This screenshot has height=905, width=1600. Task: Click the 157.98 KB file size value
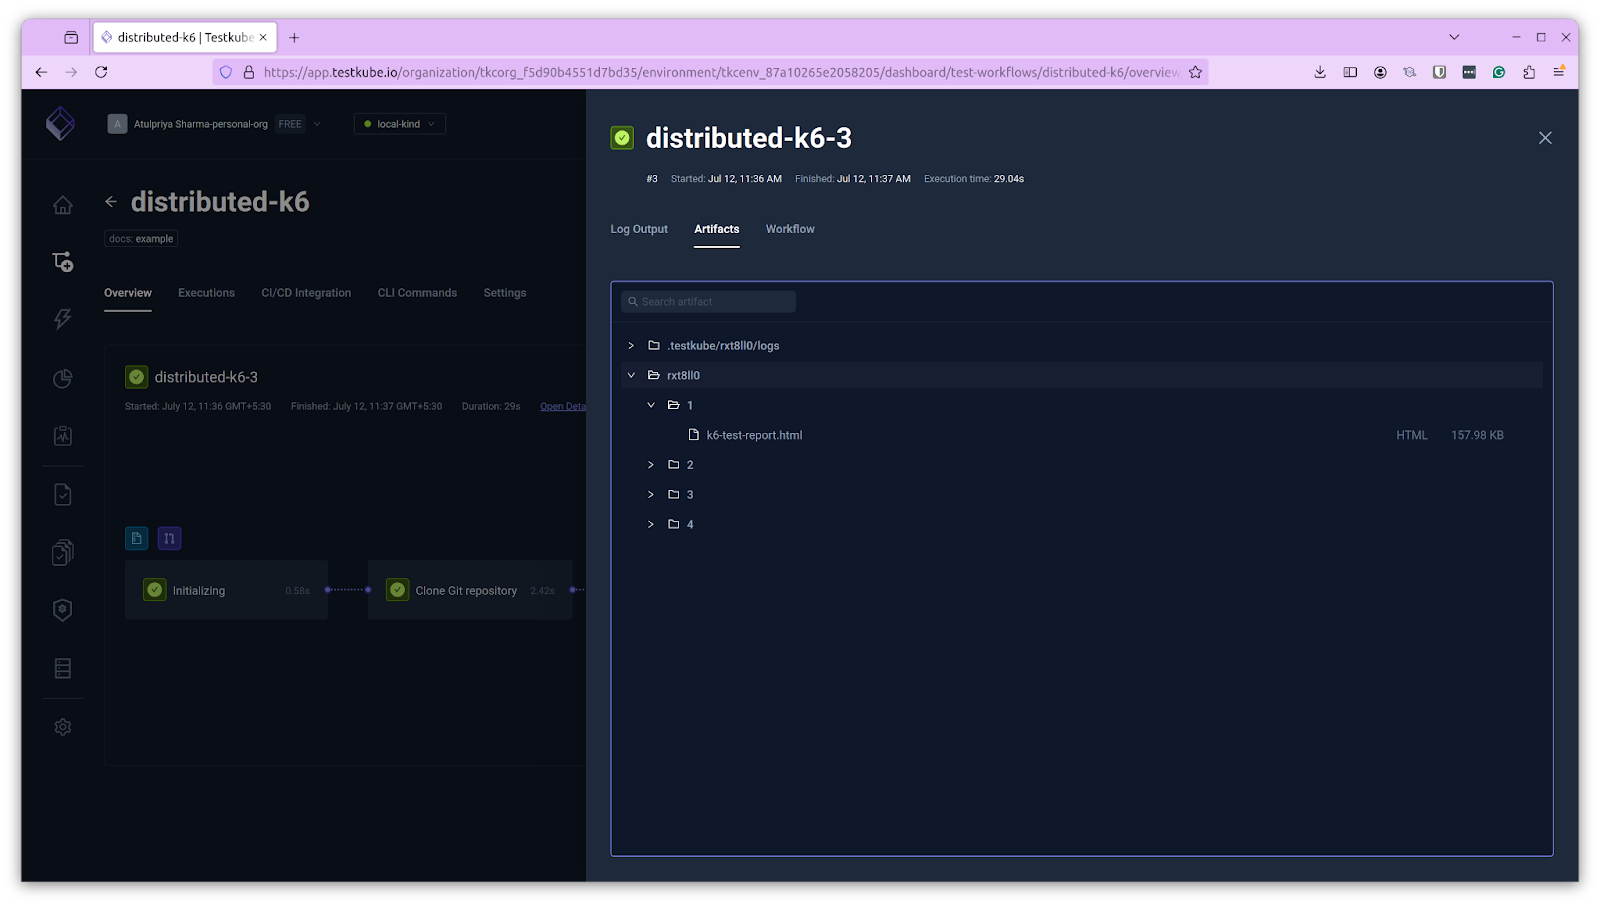point(1477,435)
